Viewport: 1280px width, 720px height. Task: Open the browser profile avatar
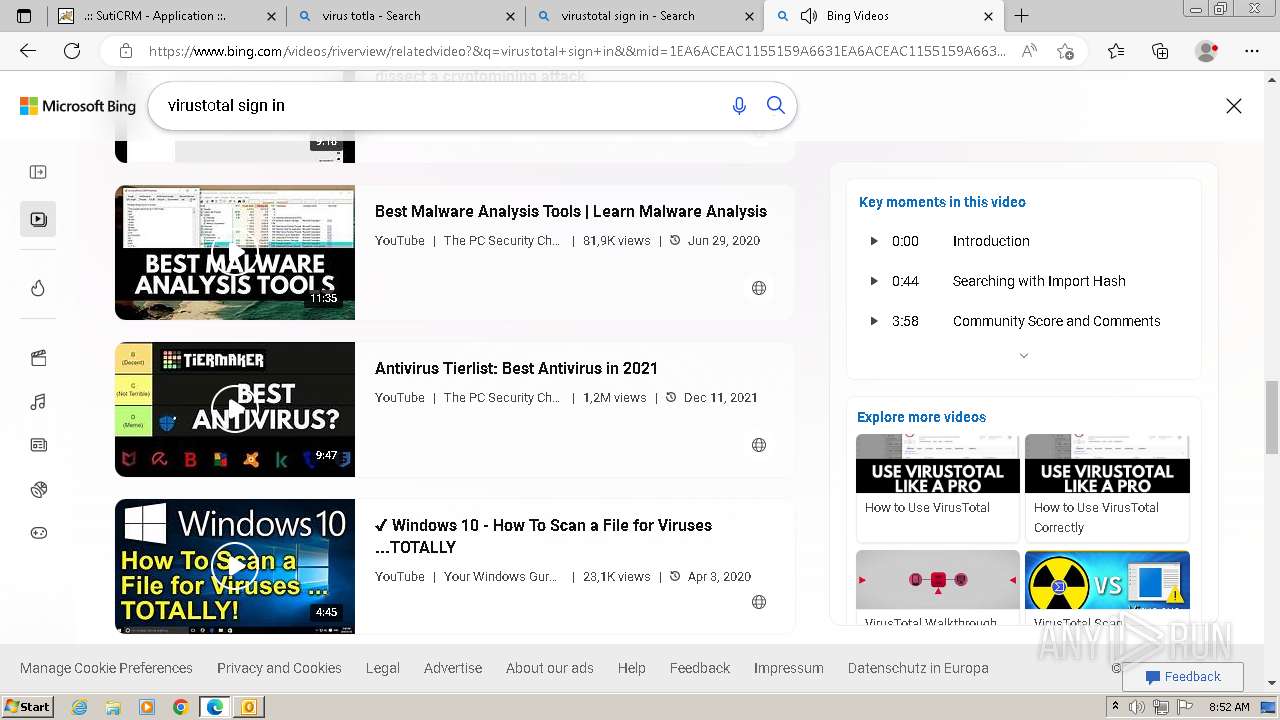point(1207,51)
